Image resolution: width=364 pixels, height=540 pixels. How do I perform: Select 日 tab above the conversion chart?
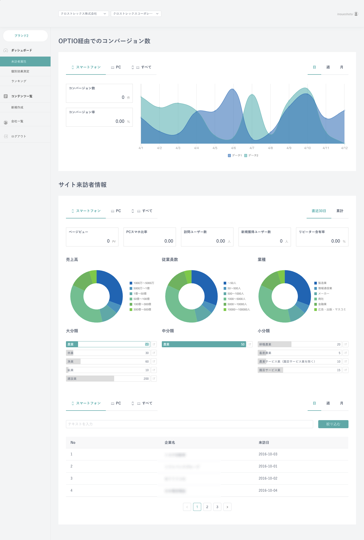pyautogui.click(x=314, y=67)
